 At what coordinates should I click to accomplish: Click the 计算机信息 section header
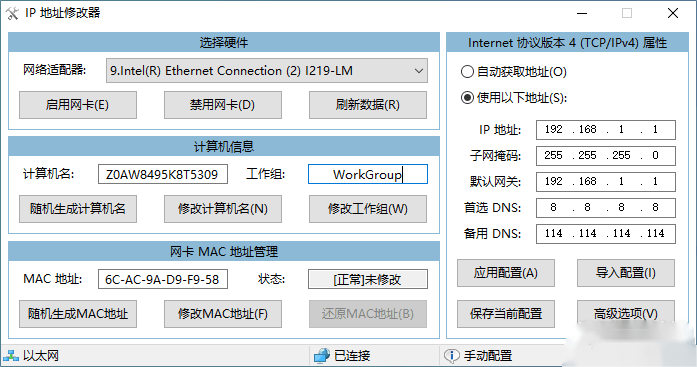coord(224,146)
